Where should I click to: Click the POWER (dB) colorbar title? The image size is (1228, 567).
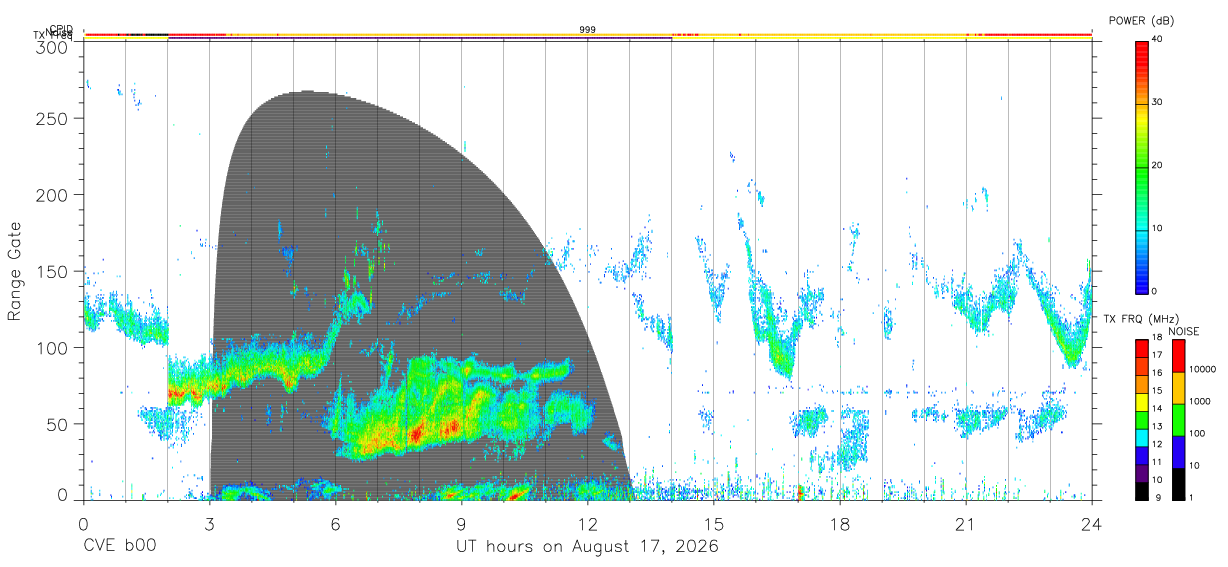(1141, 21)
